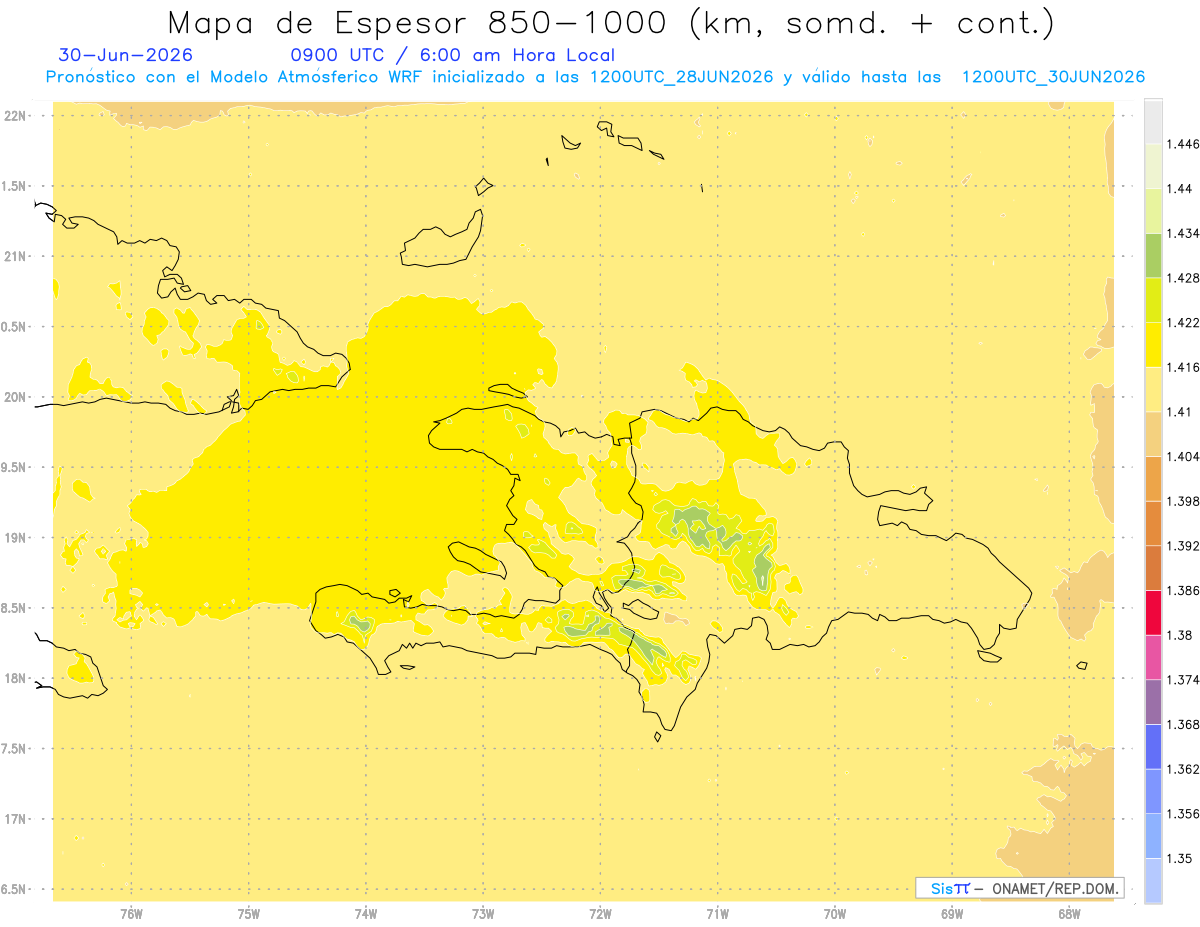Click the latitude label '21N'
The height and width of the screenshot is (927, 1200).
point(17,257)
